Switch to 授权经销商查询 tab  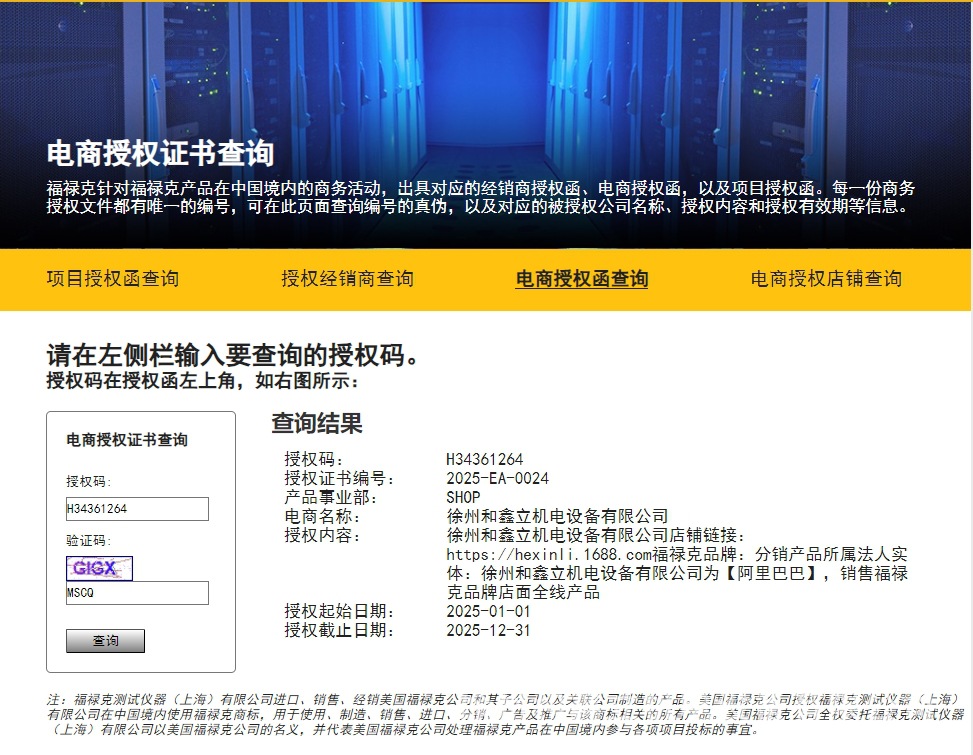point(347,279)
